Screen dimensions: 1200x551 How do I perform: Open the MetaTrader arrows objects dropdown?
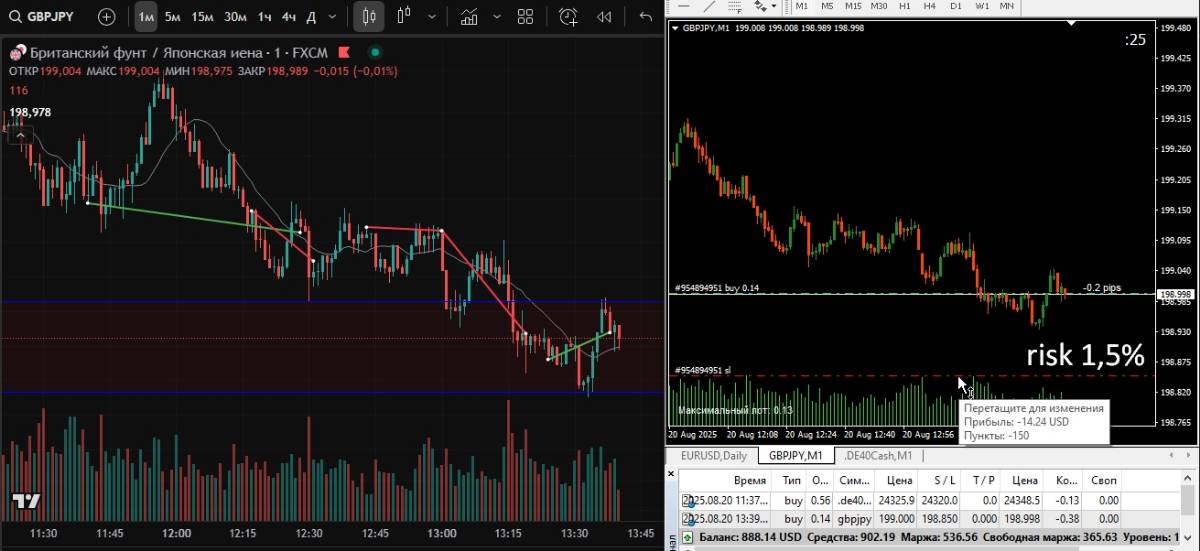coord(774,6)
